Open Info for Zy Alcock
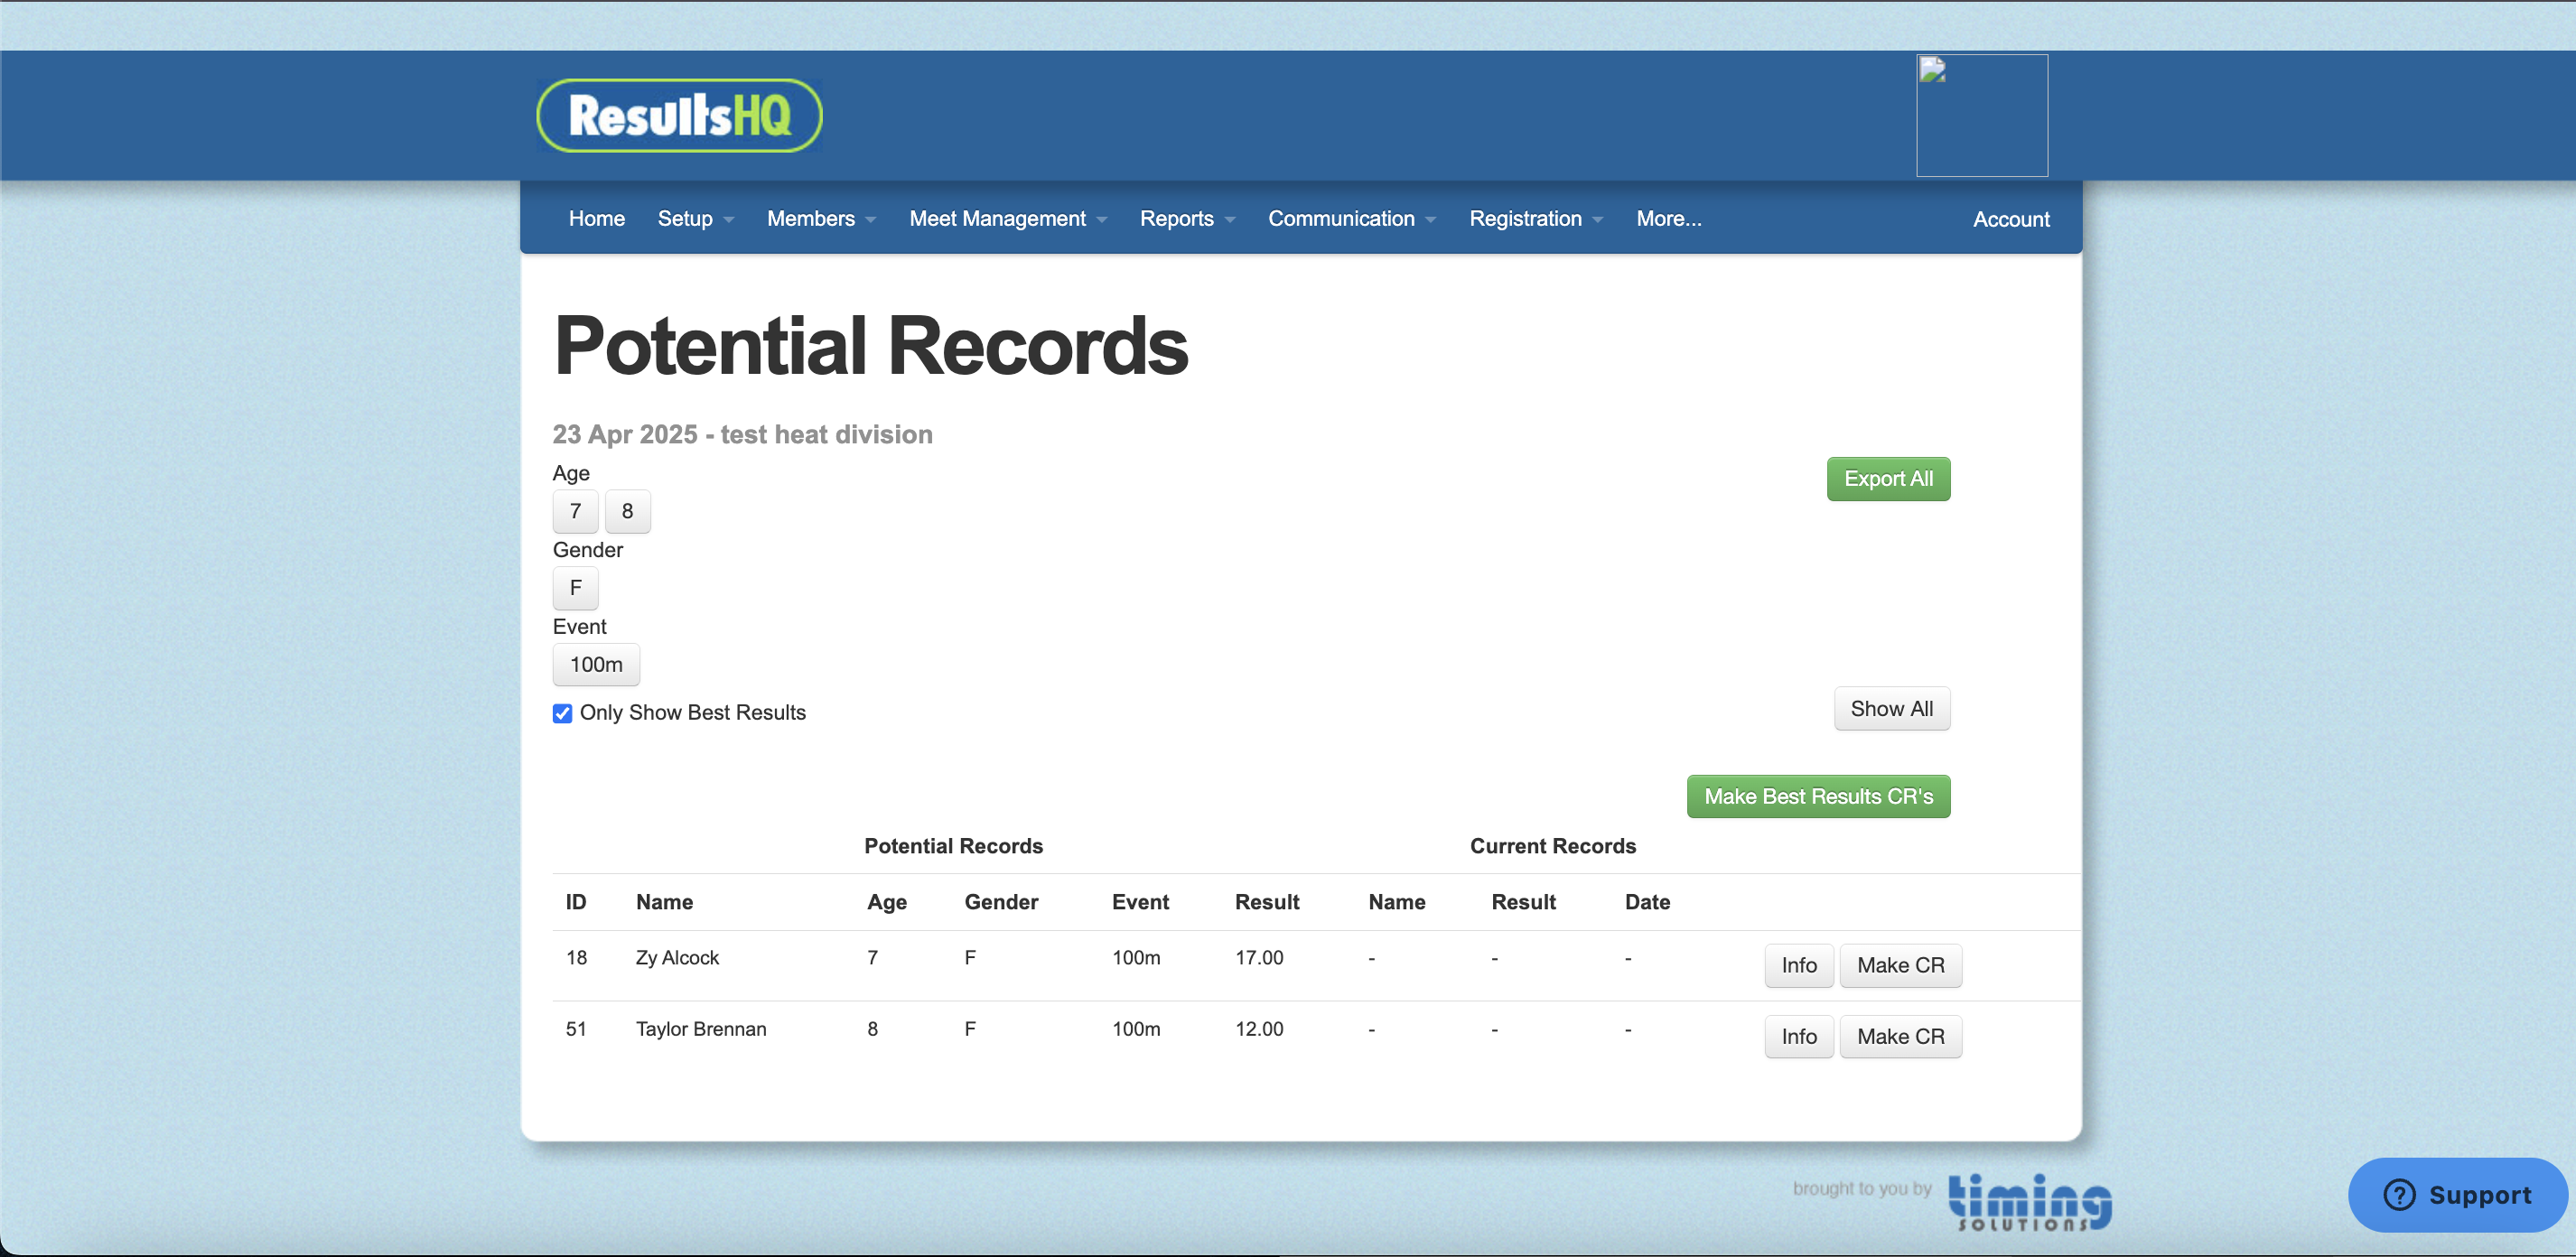2576x1257 pixels. [1798, 966]
